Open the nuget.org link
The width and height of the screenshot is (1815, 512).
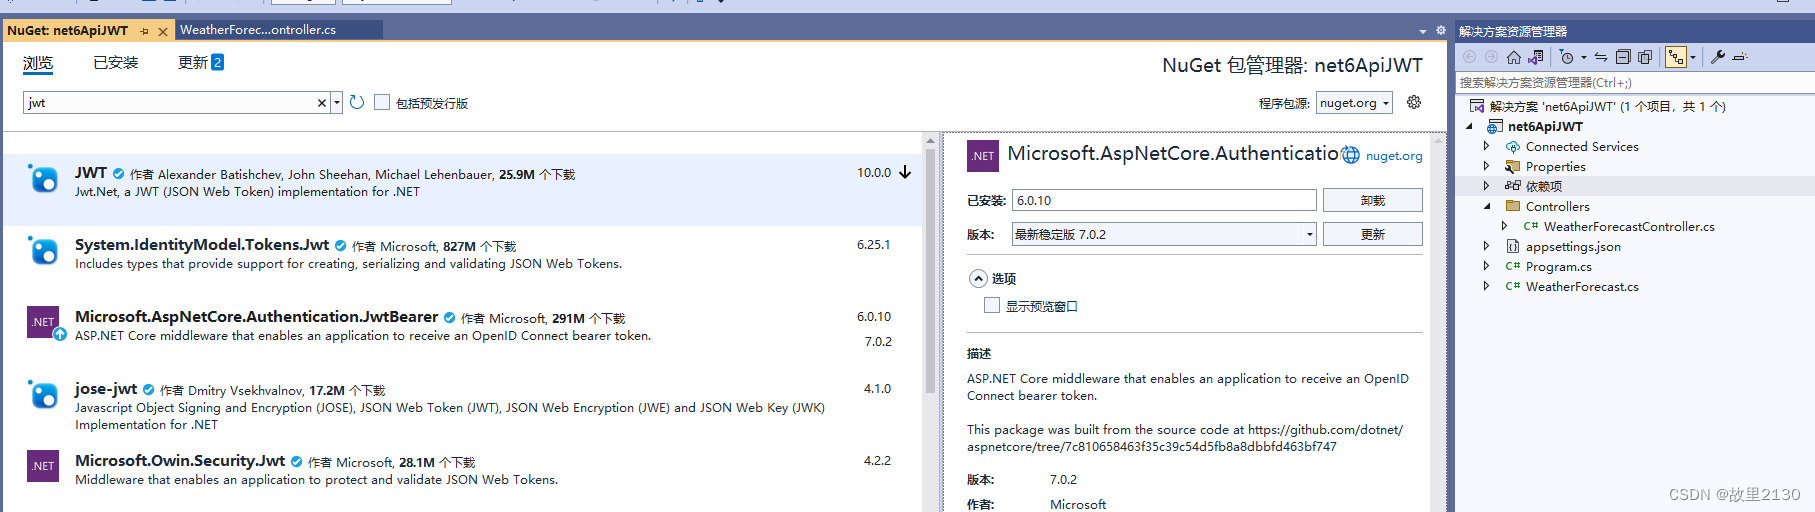coord(1394,156)
